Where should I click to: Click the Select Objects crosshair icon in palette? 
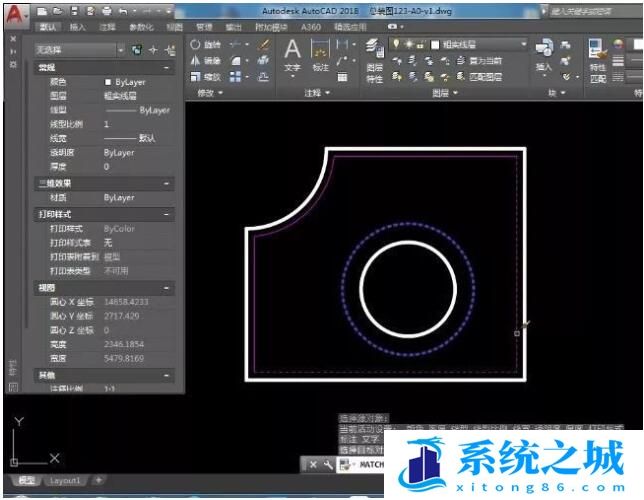coord(153,50)
